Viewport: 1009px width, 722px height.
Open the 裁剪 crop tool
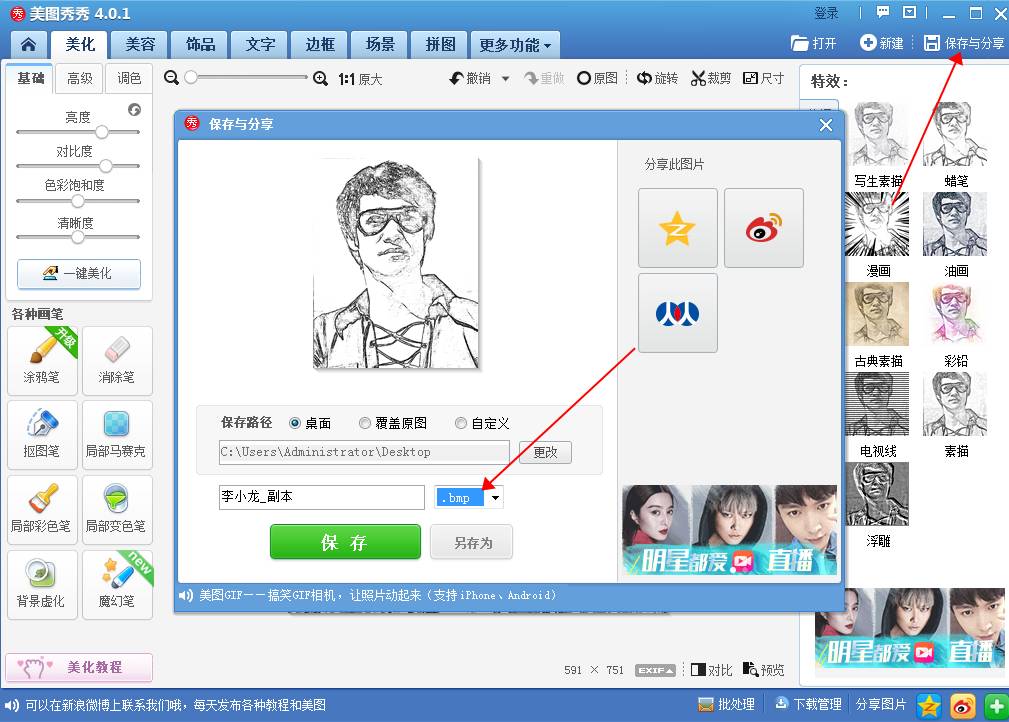(x=710, y=76)
